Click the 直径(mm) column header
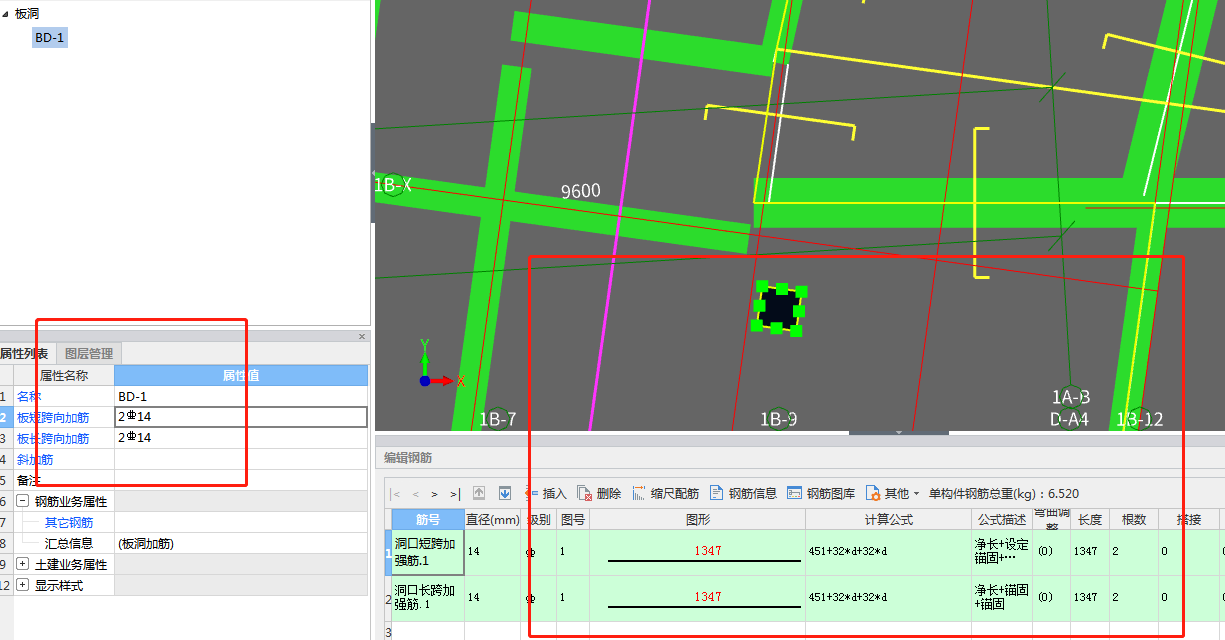The image size is (1225, 640). [x=493, y=519]
